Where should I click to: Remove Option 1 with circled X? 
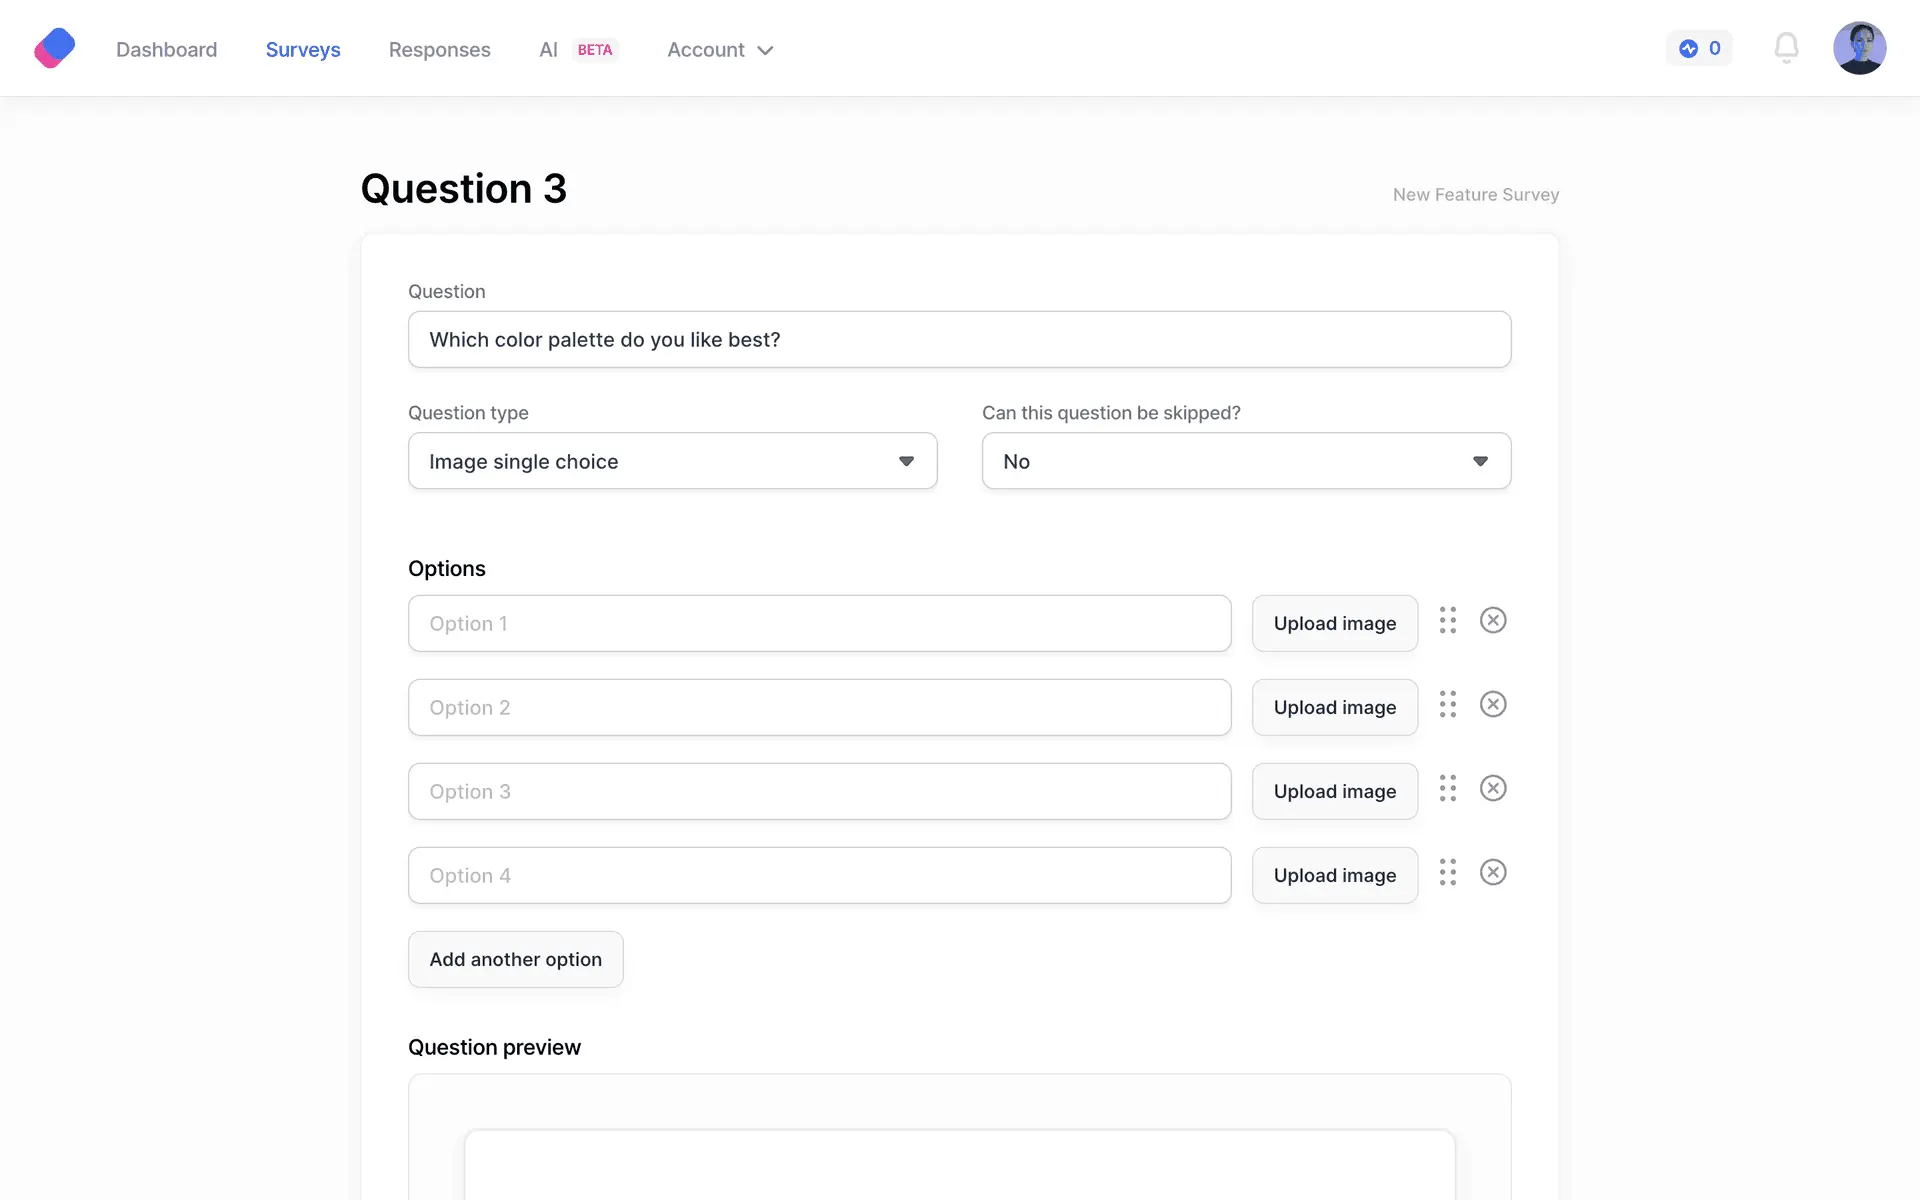point(1493,621)
